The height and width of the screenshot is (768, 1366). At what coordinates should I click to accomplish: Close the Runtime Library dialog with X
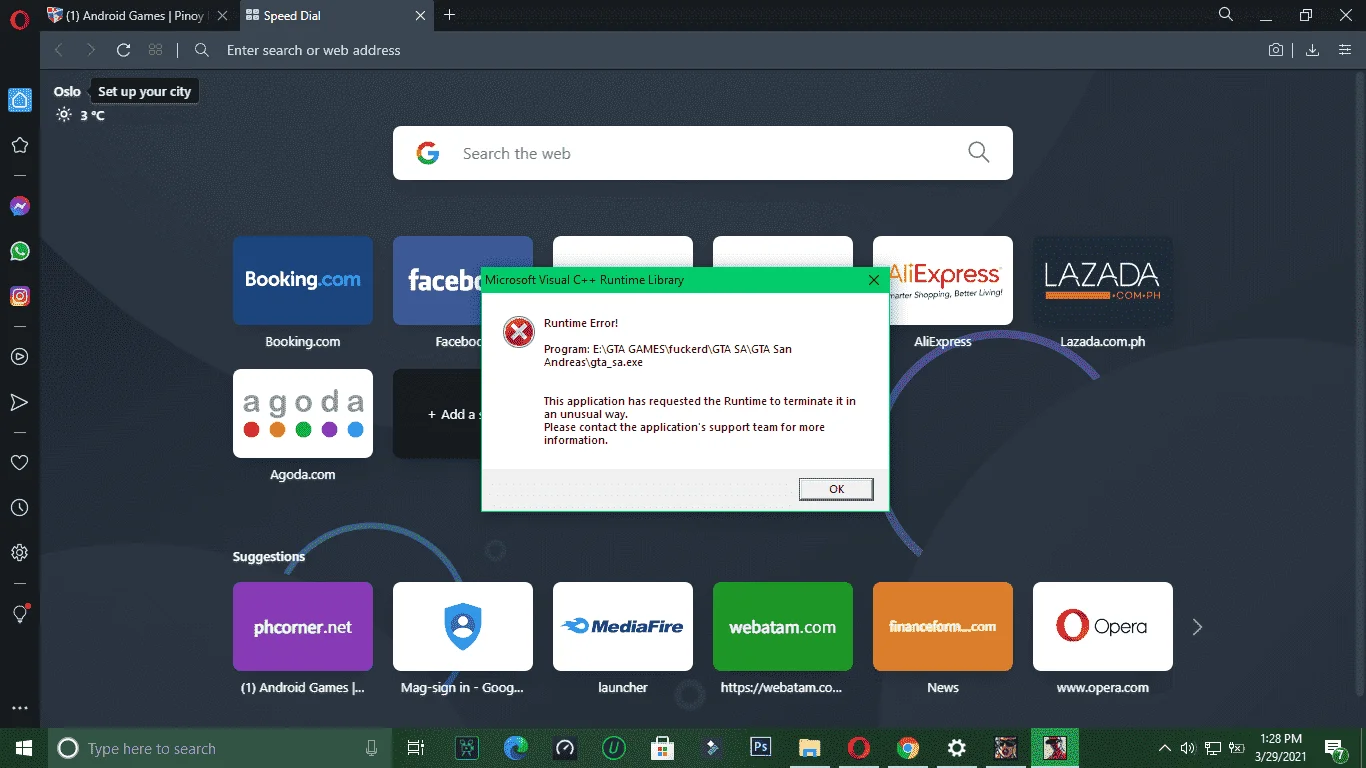click(873, 280)
